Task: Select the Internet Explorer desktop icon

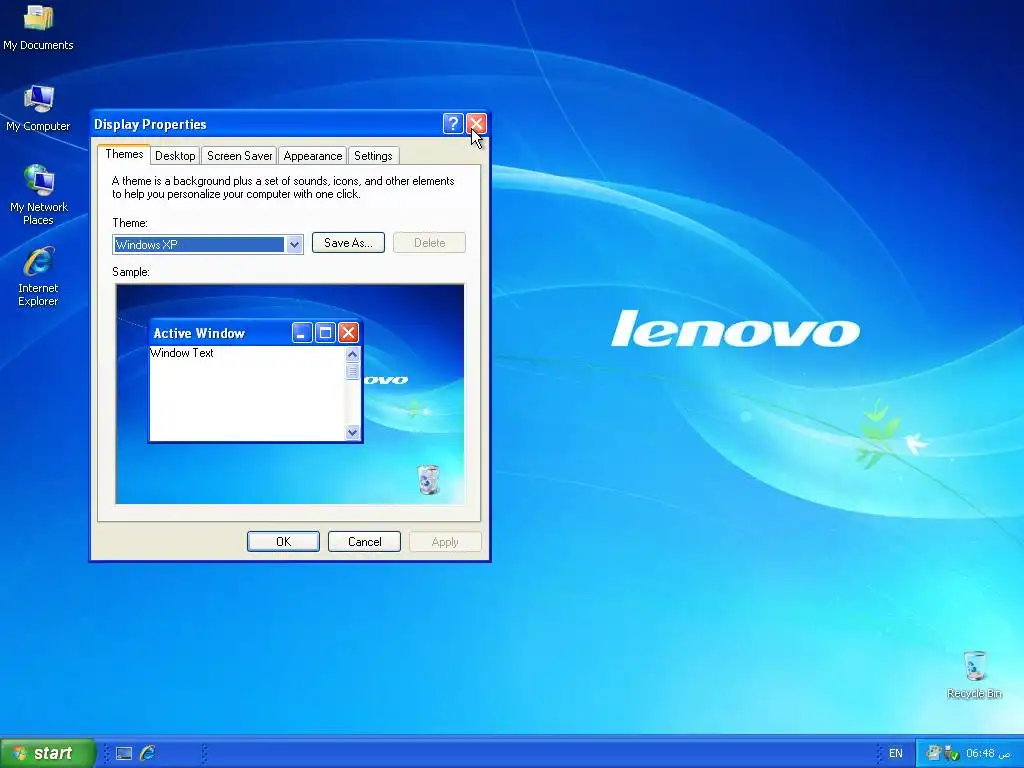Action: click(x=38, y=276)
